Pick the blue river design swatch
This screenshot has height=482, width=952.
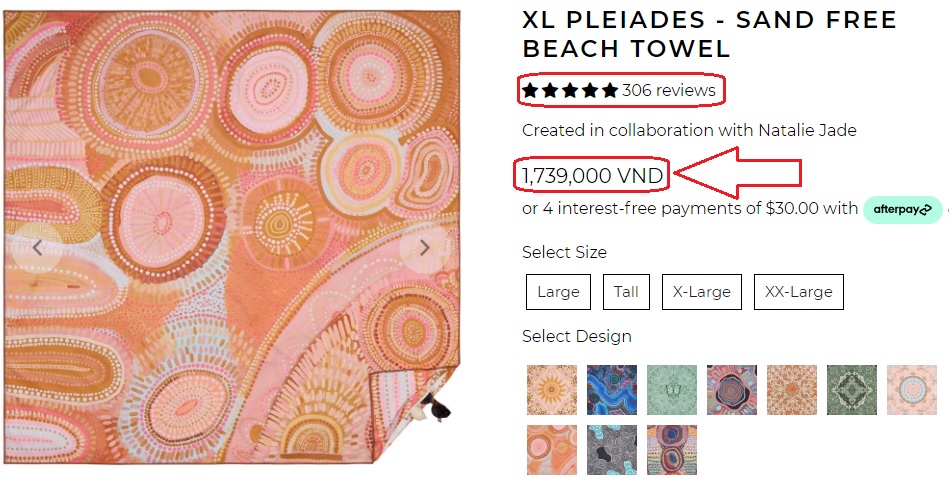(x=612, y=390)
